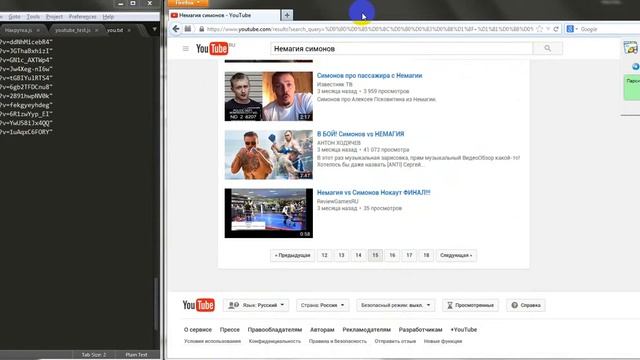Click thumbnail of Симонов про пассажира video
This screenshot has width=640, height=360.
[269, 96]
